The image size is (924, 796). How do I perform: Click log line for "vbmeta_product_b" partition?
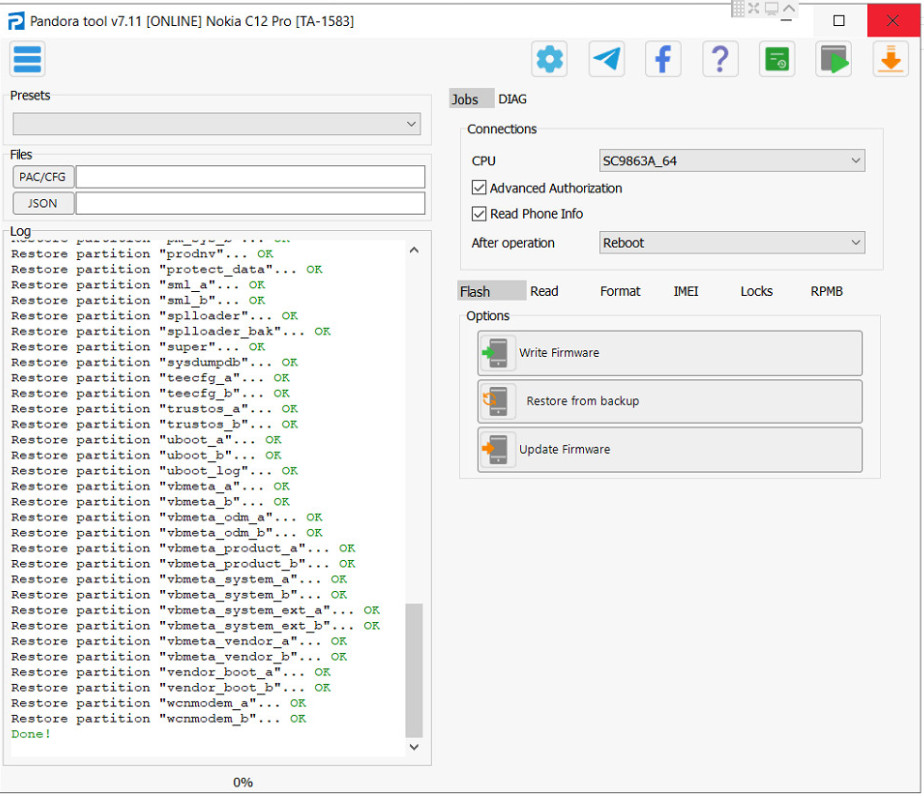[x=183, y=564]
